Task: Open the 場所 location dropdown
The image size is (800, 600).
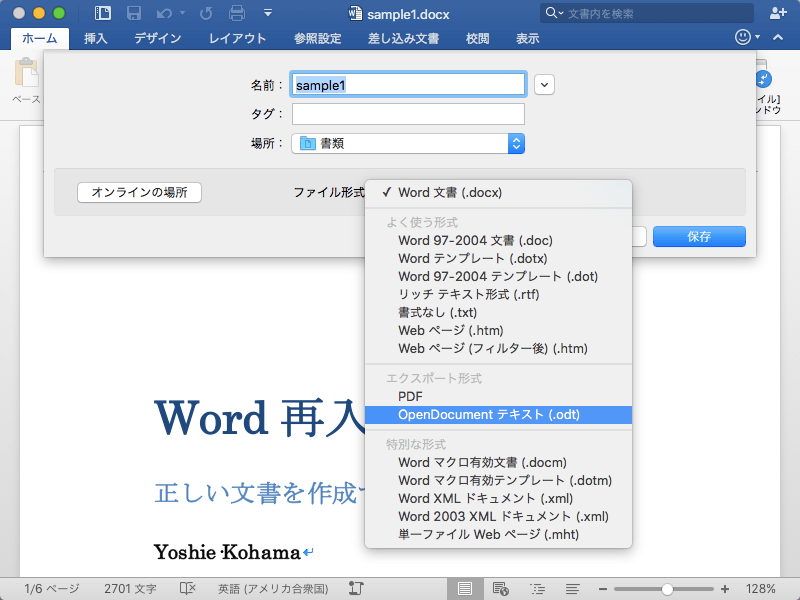Action: tap(408, 143)
